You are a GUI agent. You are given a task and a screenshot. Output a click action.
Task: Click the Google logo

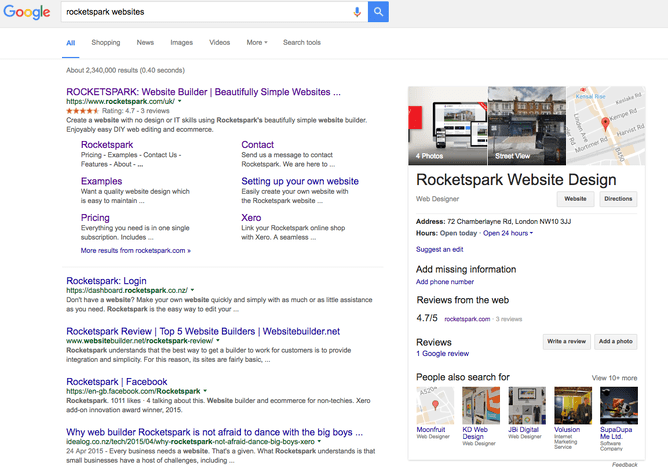27,13
